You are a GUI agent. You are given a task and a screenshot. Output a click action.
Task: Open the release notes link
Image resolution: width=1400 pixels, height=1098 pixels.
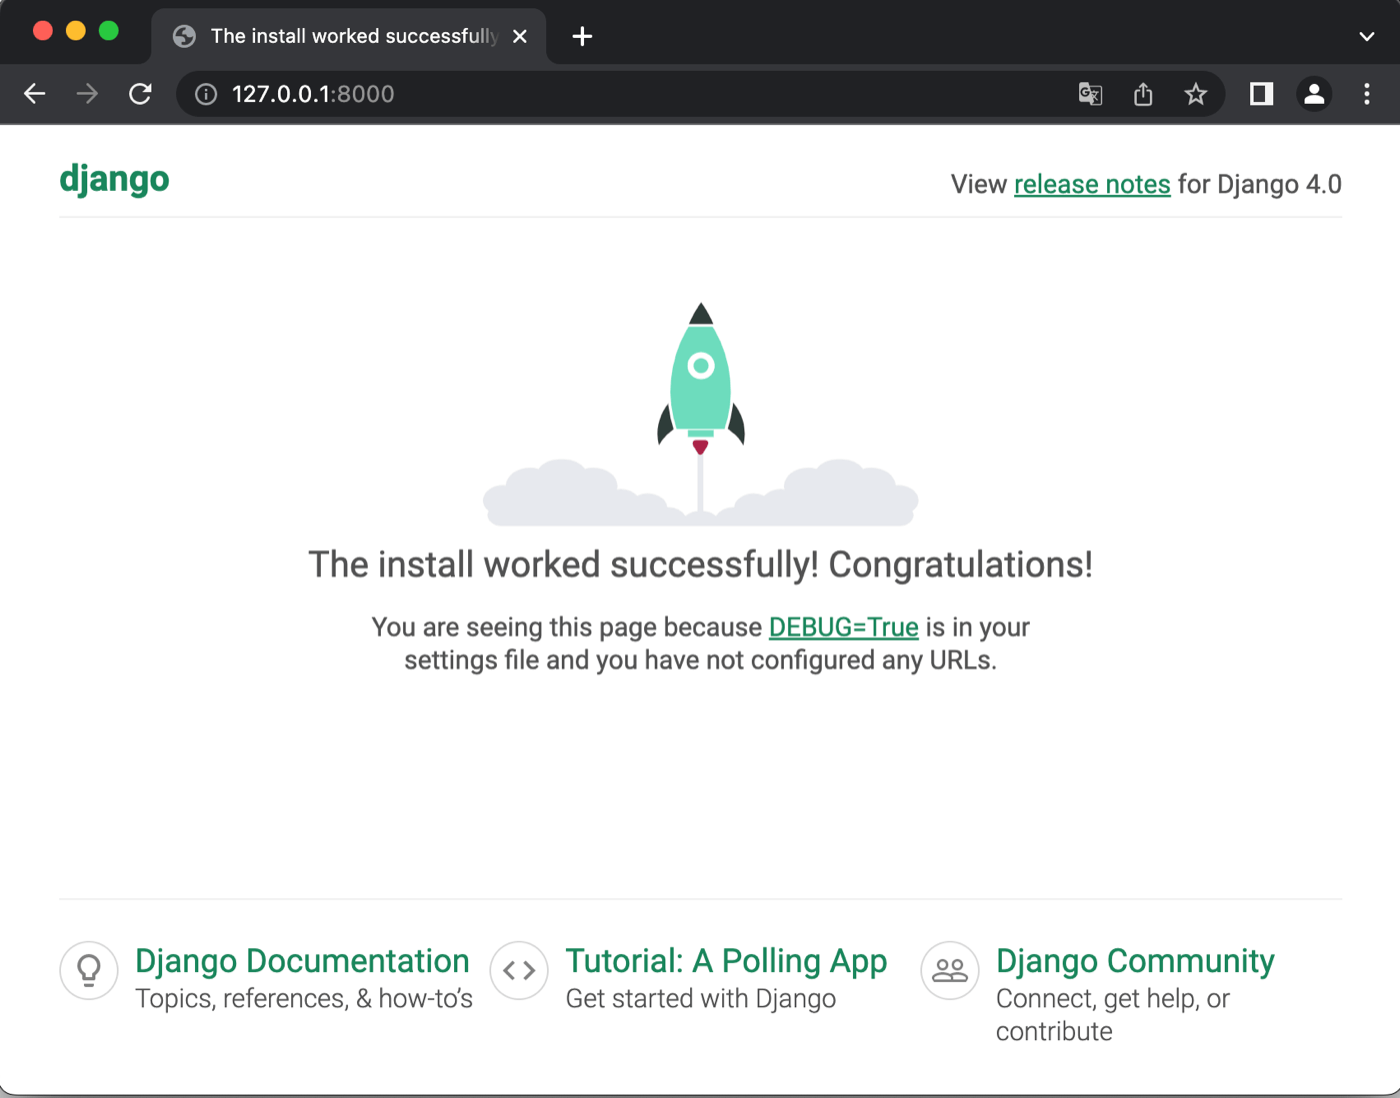click(1092, 185)
